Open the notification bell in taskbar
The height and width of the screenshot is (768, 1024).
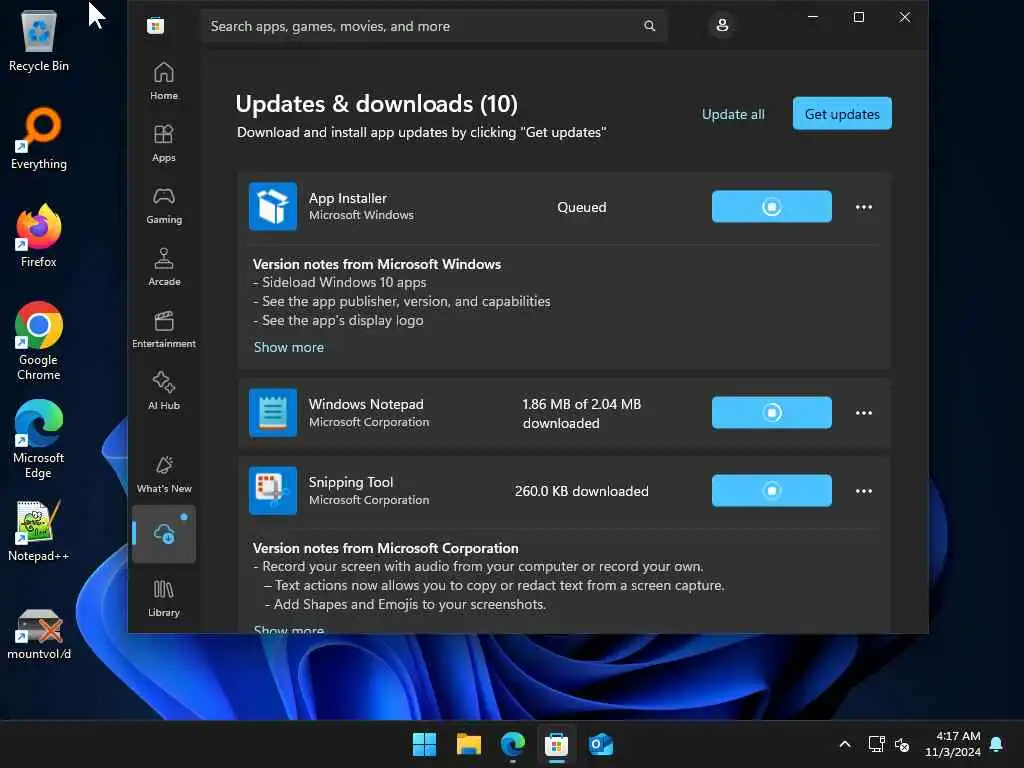(x=997, y=744)
